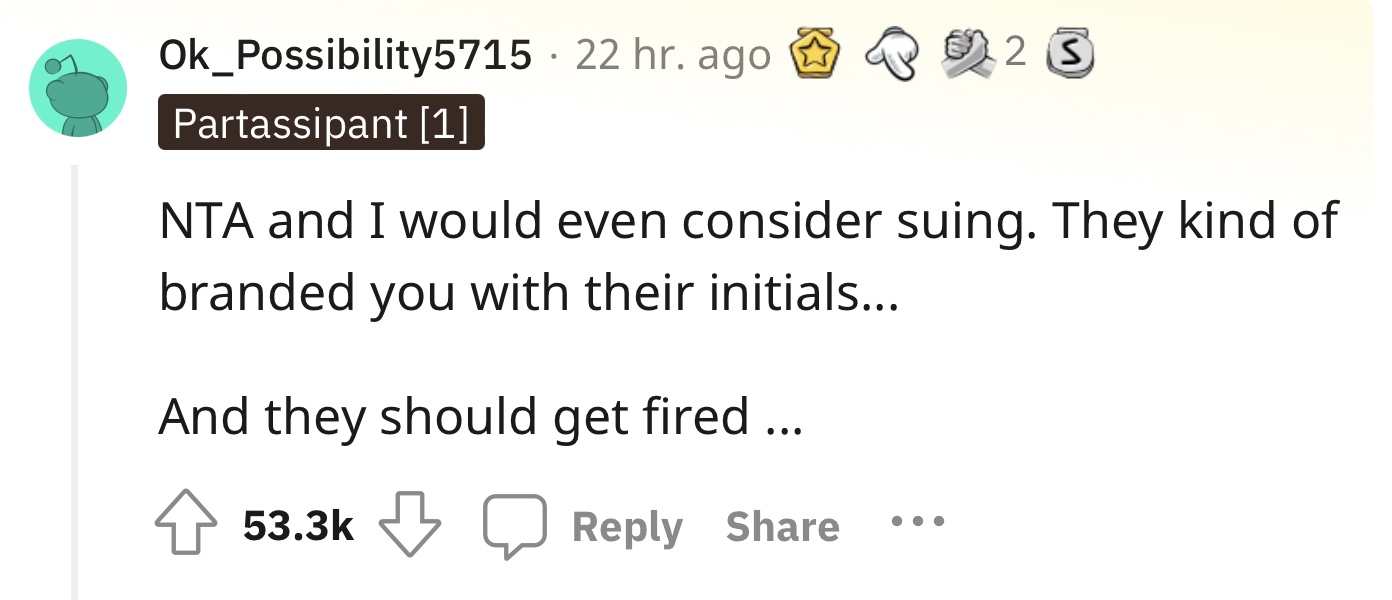Click the 22 hr. ago timestamp
The height and width of the screenshot is (600, 1392).
[673, 55]
